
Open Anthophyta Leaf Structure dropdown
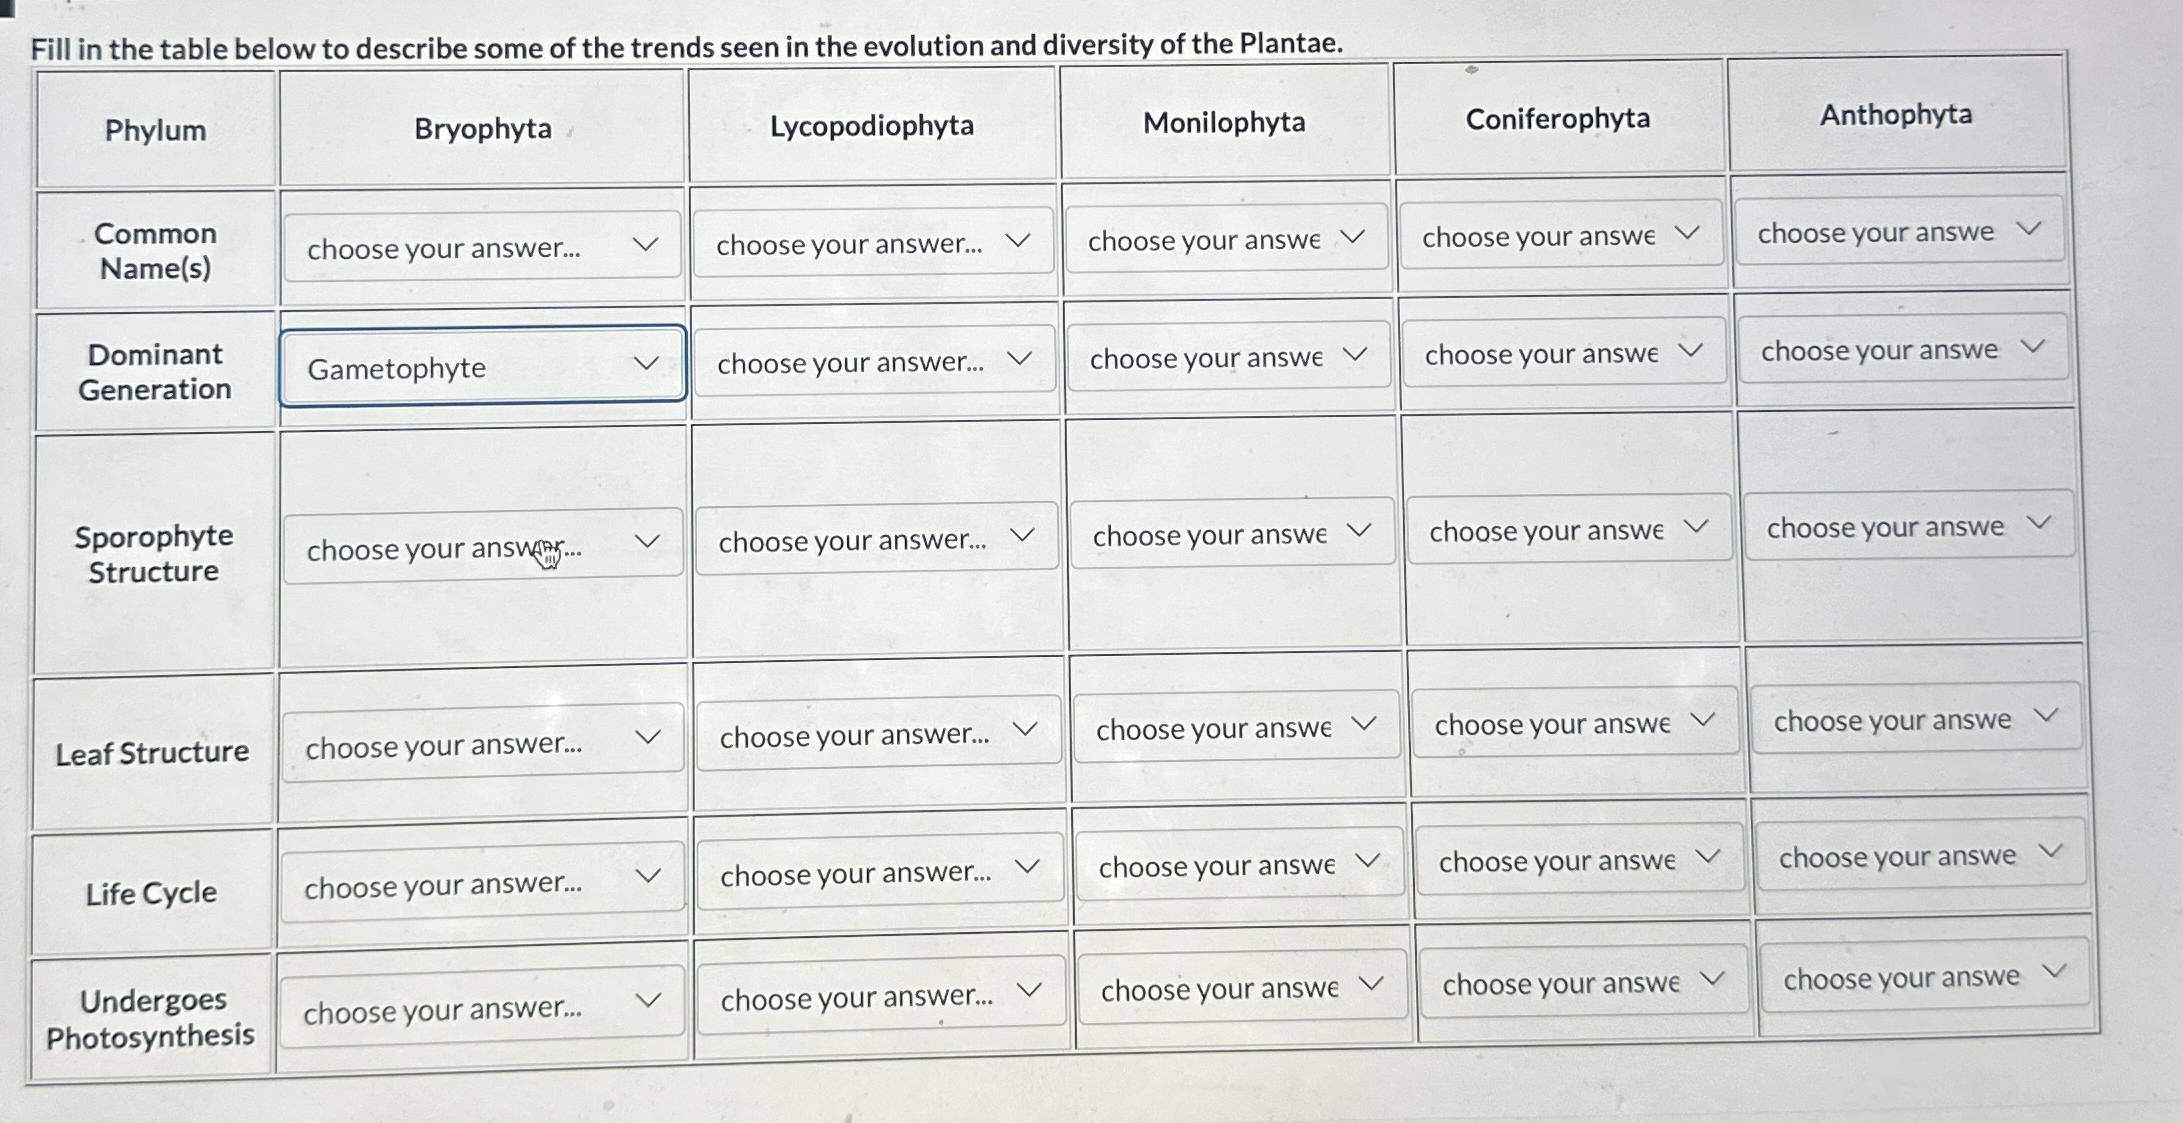pyautogui.click(x=1916, y=718)
